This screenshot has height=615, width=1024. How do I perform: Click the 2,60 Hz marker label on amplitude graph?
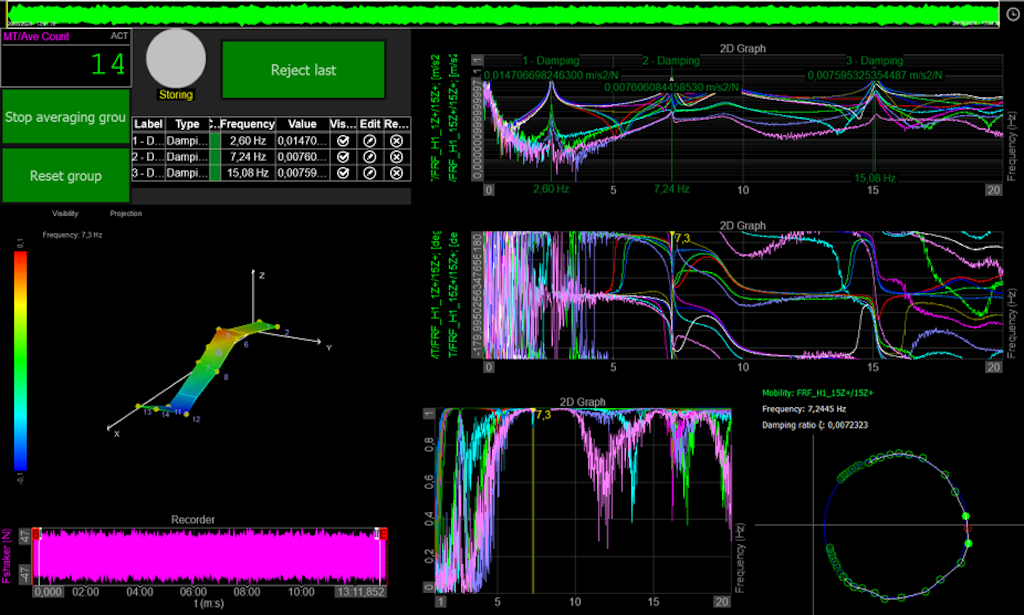coord(551,189)
